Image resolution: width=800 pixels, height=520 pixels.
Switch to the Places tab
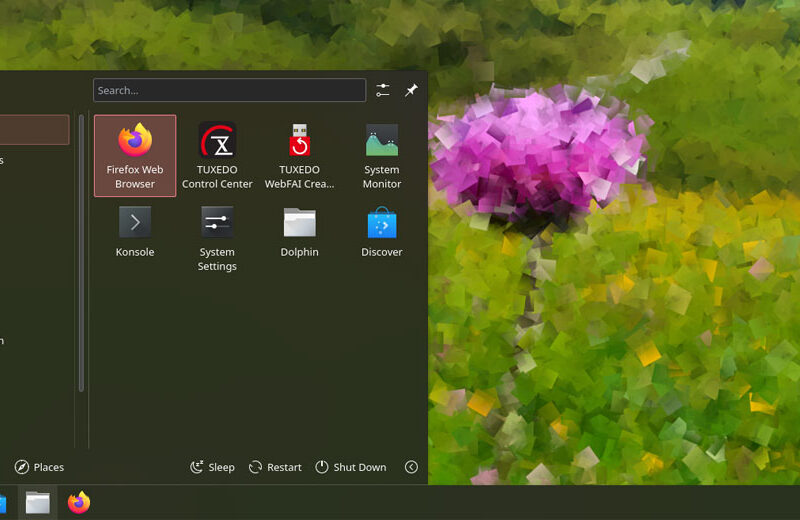[x=39, y=467]
